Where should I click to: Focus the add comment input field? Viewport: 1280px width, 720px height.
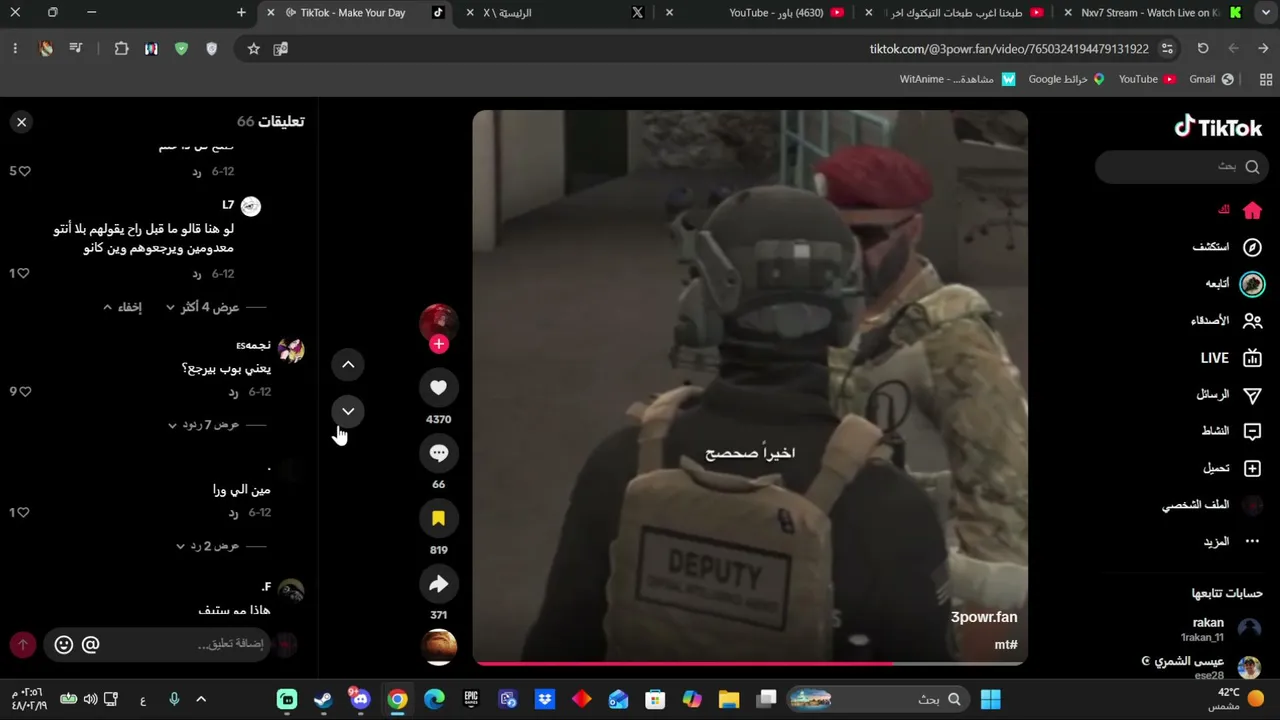tap(157, 645)
